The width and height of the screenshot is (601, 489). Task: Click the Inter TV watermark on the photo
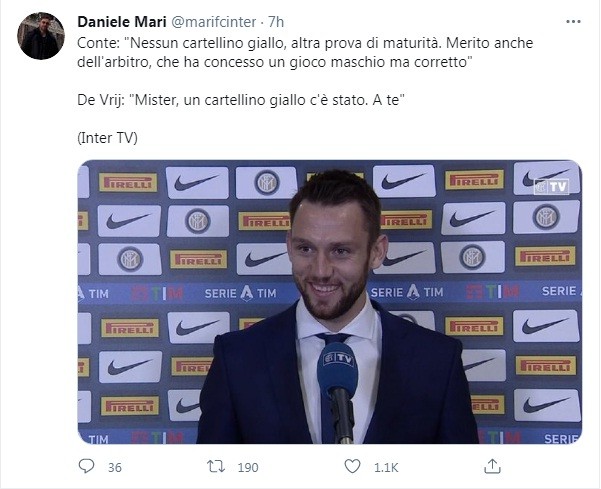[x=550, y=186]
